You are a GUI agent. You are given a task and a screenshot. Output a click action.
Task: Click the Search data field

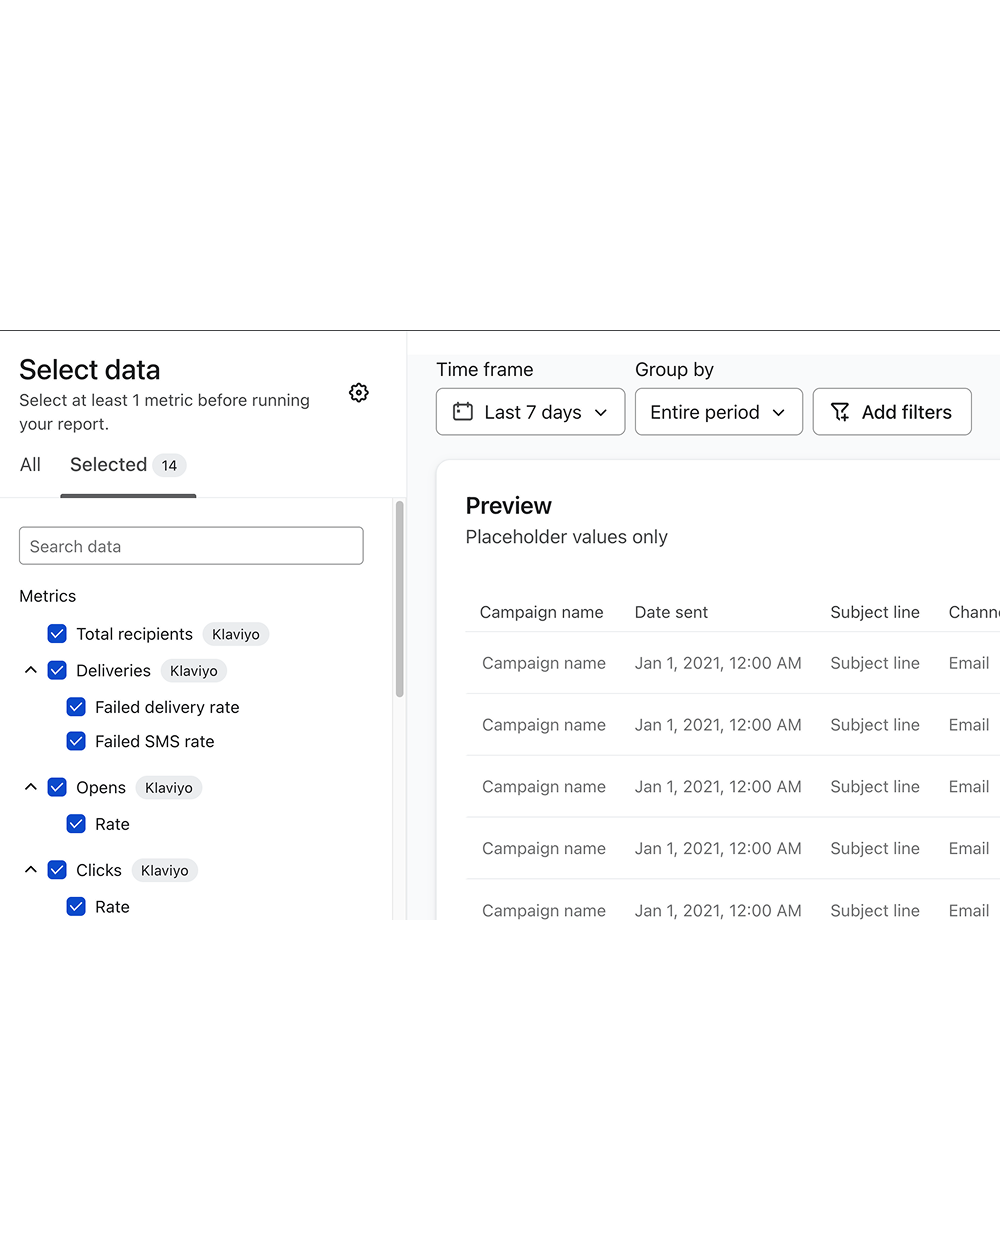tap(191, 546)
